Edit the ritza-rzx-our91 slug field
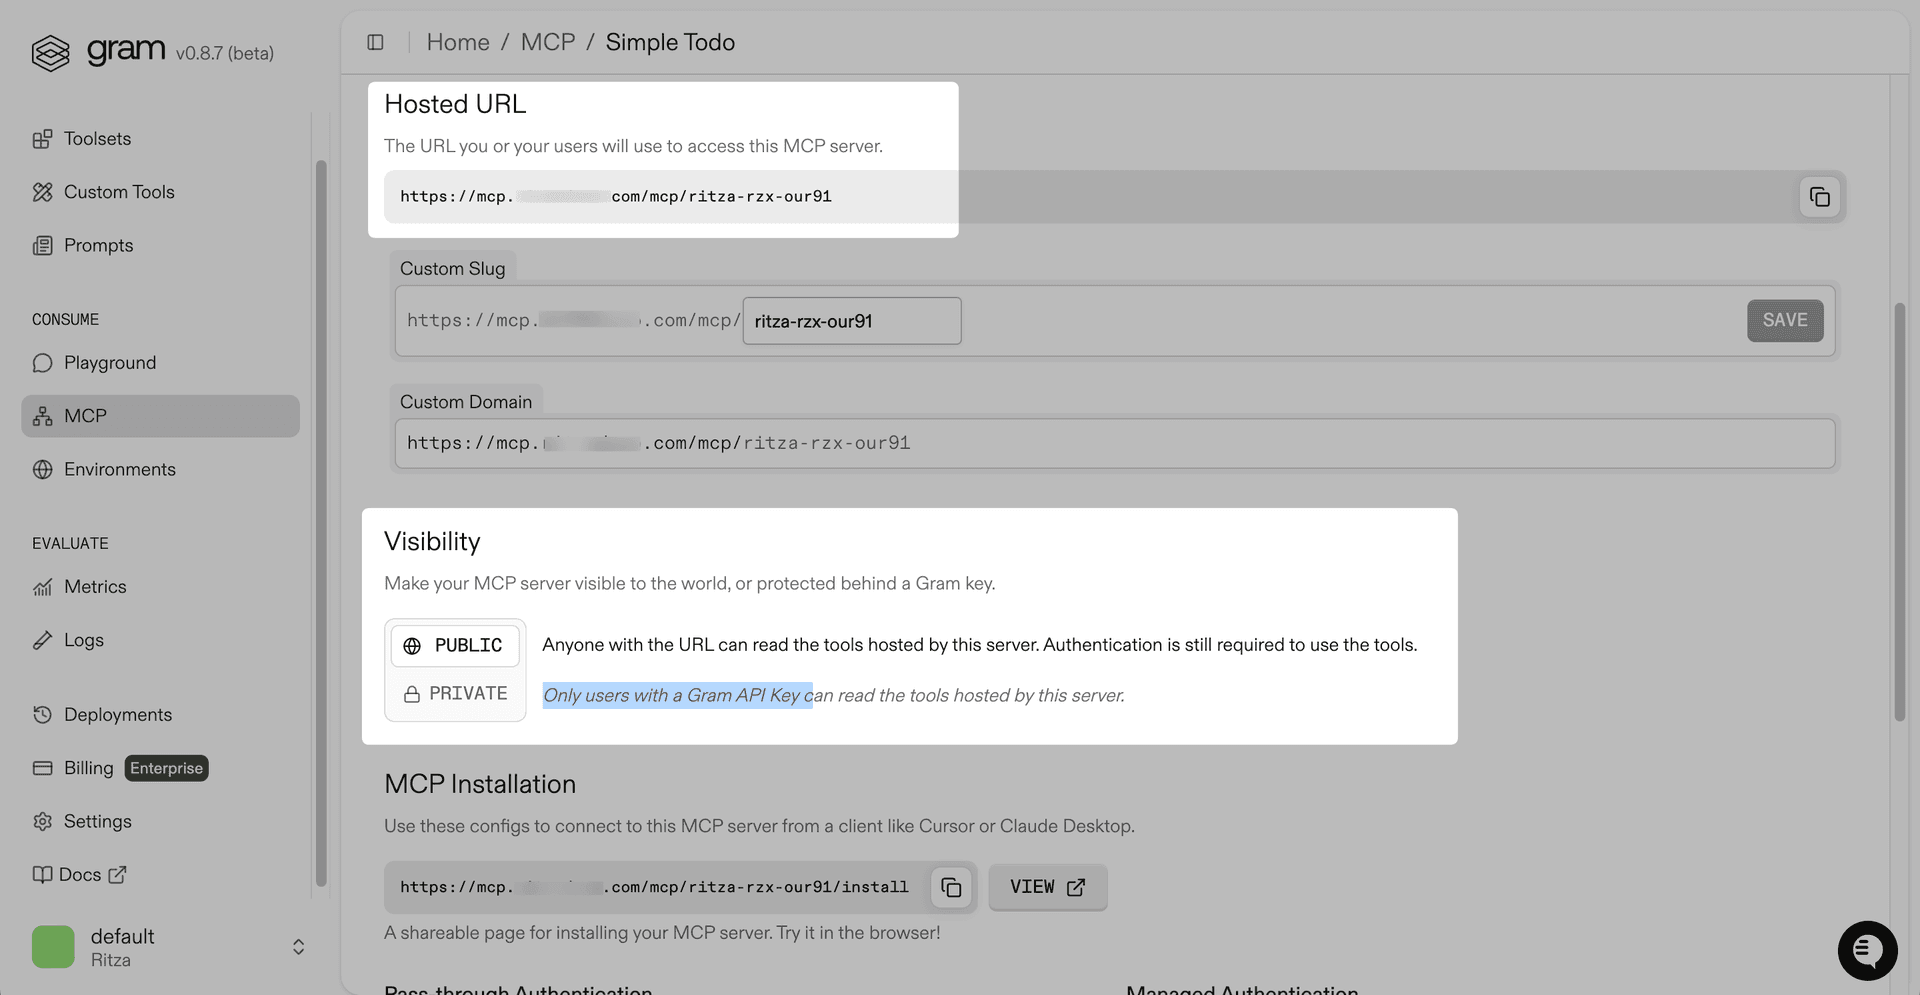The height and width of the screenshot is (995, 1920). [x=851, y=320]
